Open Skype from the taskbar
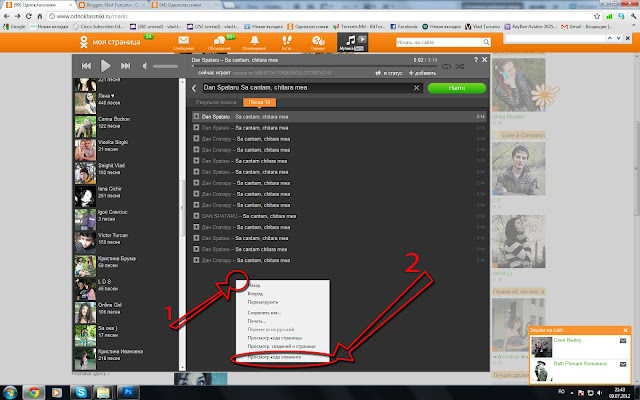The height and width of the screenshot is (400, 640). pyautogui.click(x=81, y=393)
